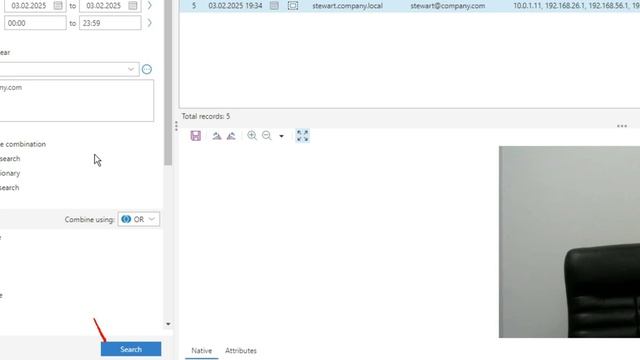The image size is (640, 360).
Task: Open the Combine using OR dropdown
Action: 139,219
